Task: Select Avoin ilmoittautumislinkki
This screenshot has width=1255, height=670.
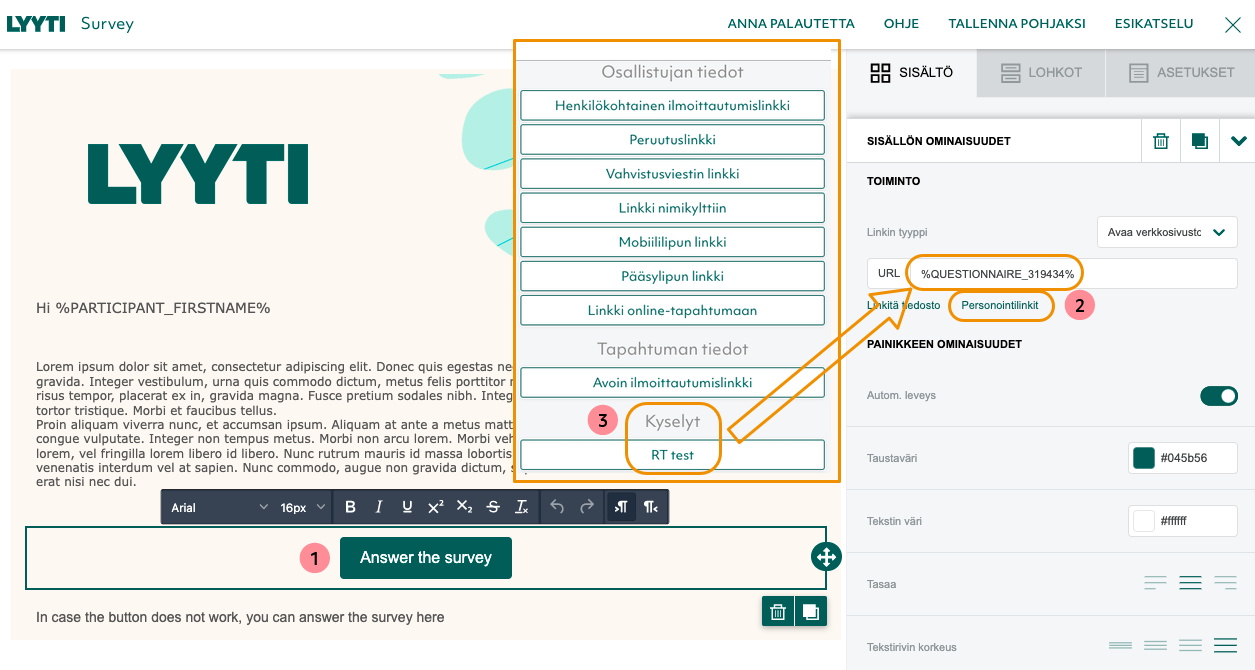Action: pos(672,382)
